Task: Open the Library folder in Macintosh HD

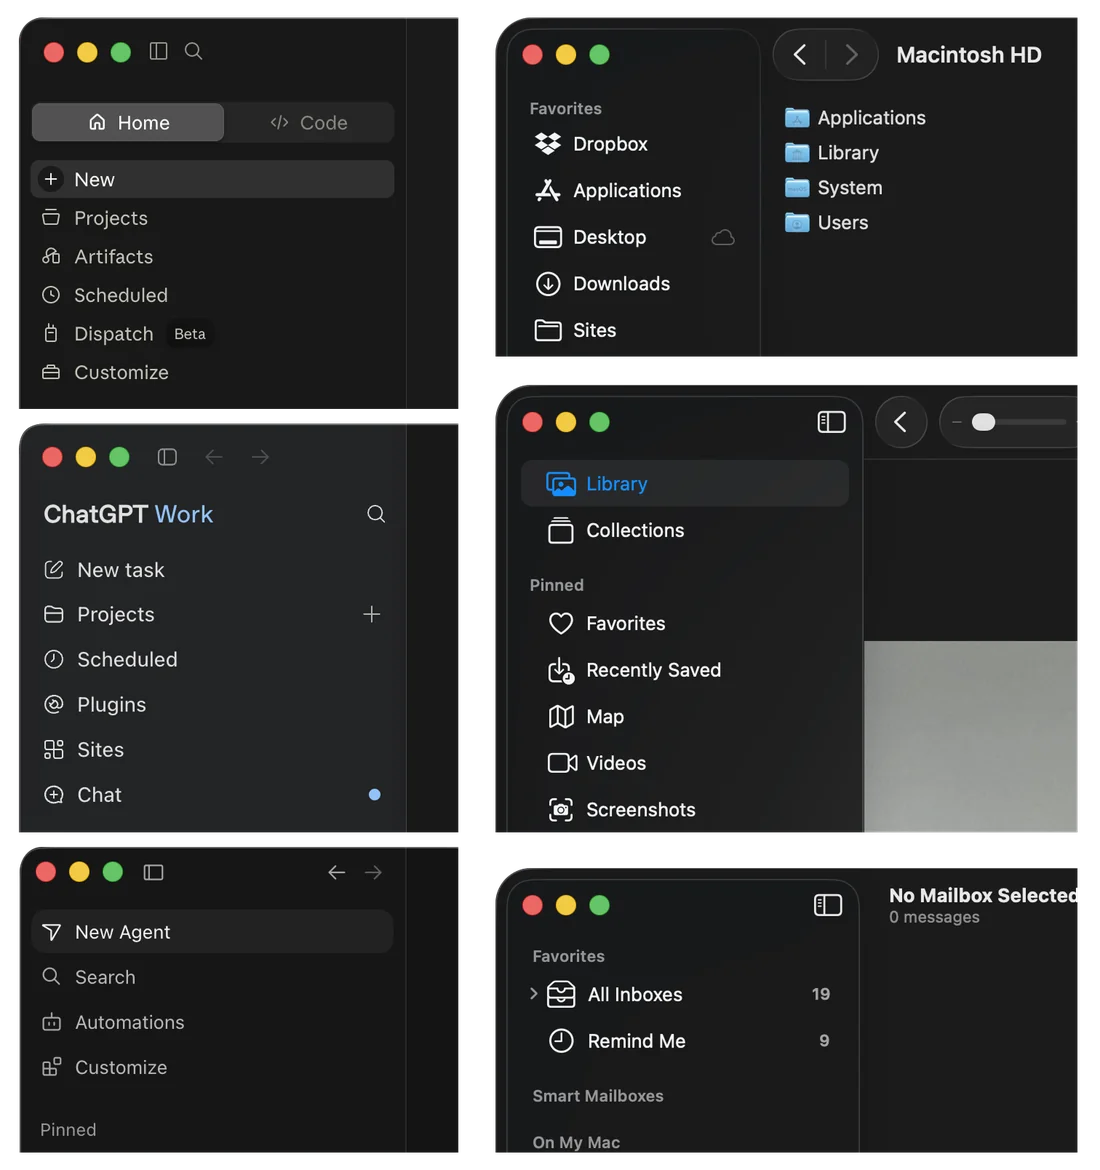Action: (832, 153)
